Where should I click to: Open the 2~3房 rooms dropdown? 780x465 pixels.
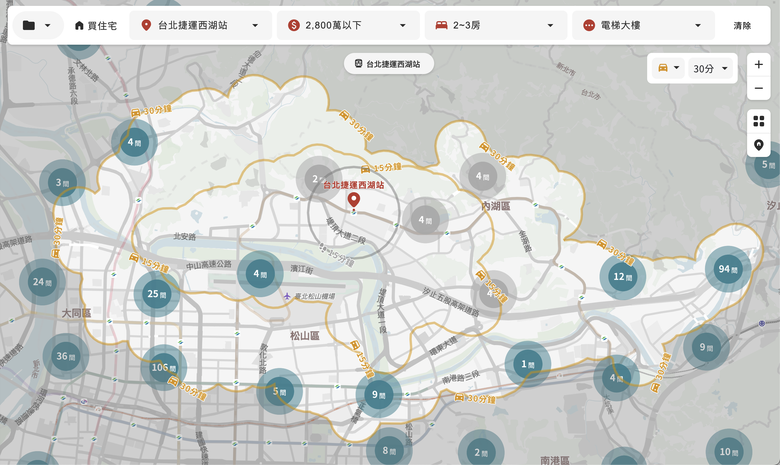tap(495, 25)
